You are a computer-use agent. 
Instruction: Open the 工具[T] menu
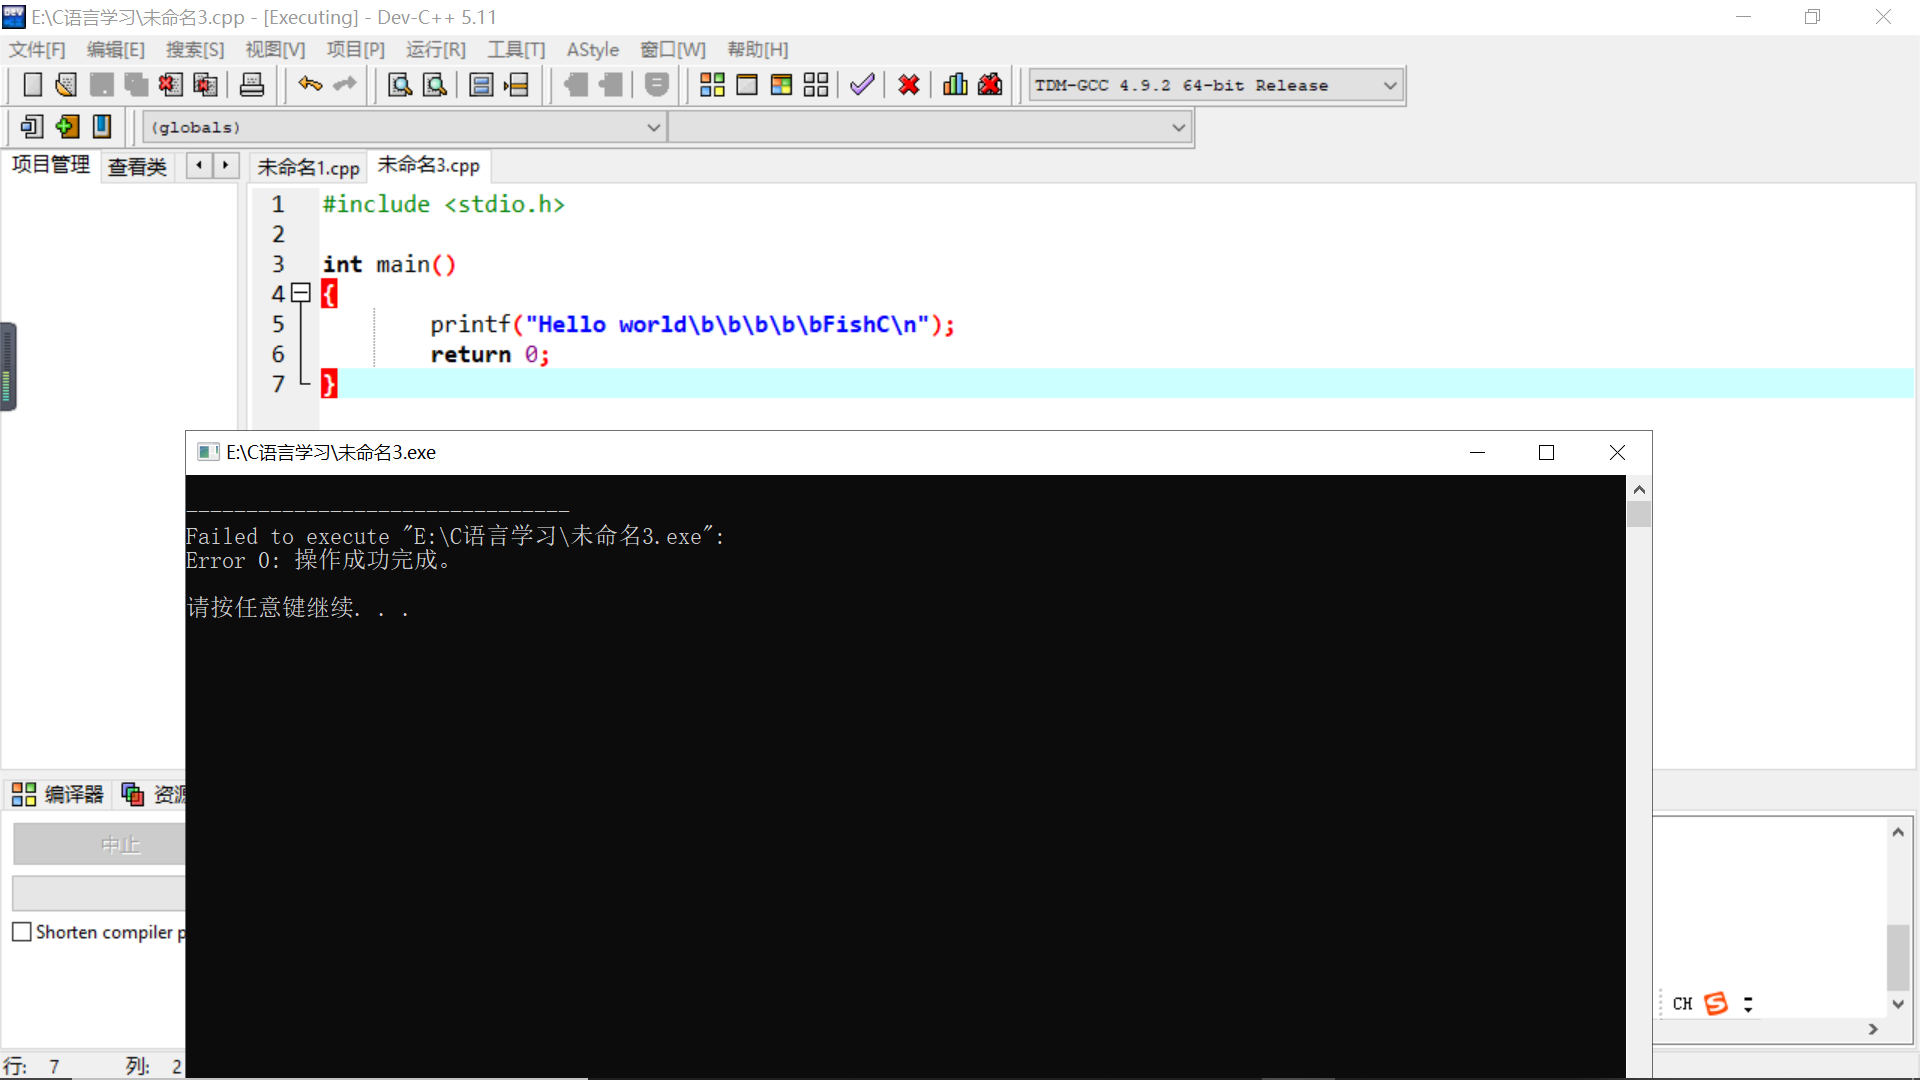[x=516, y=50]
